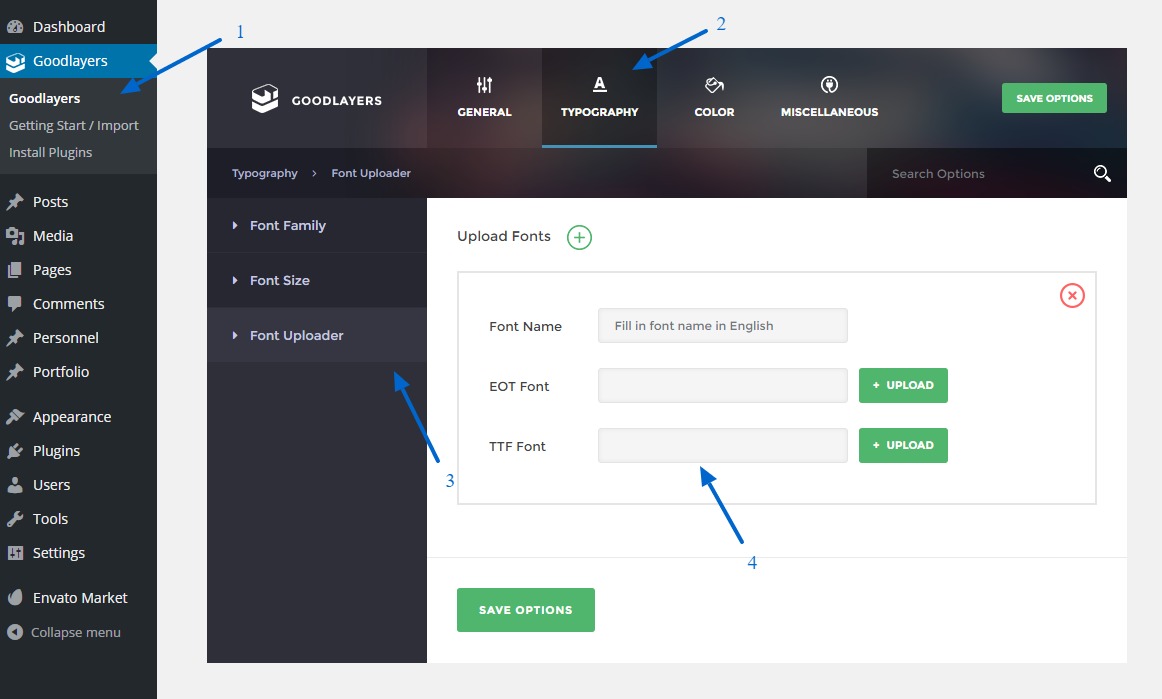1162x699 pixels.
Task: Click the green plus icon beside Upload Fonts
Action: click(579, 237)
